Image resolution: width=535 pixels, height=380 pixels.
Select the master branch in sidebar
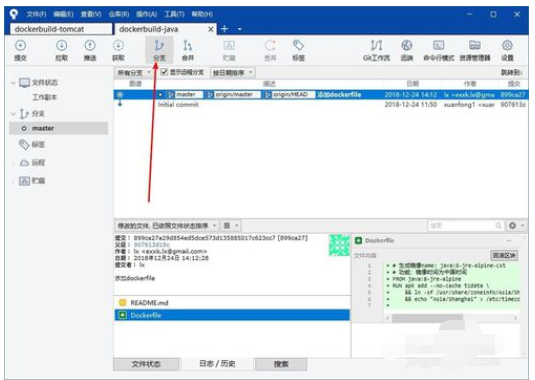tap(59, 128)
